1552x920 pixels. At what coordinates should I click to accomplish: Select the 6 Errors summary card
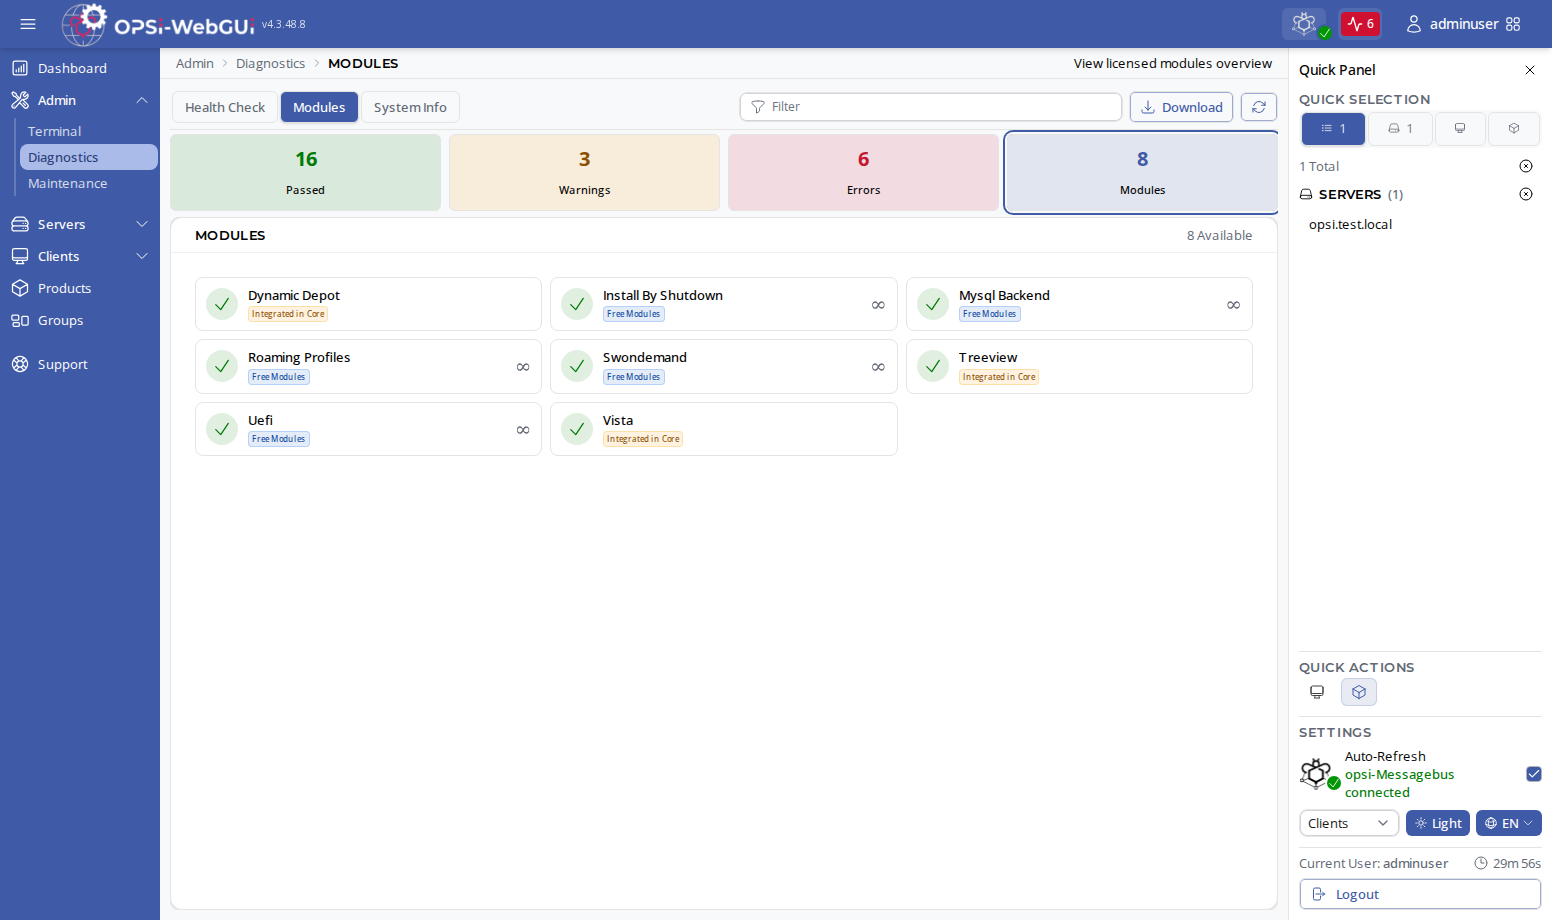tap(863, 172)
